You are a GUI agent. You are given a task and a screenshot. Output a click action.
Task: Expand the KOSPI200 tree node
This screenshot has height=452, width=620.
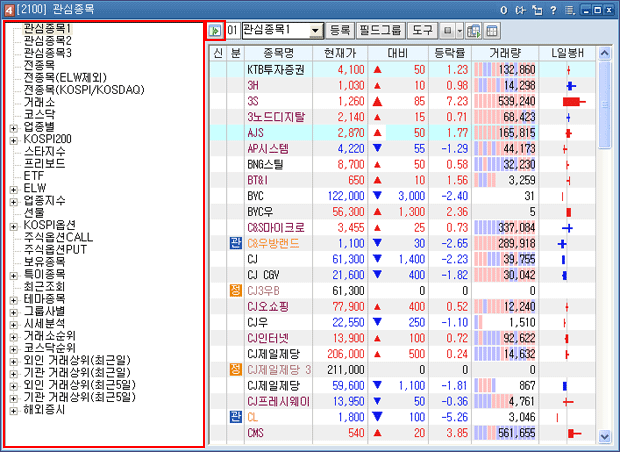(x=13, y=139)
